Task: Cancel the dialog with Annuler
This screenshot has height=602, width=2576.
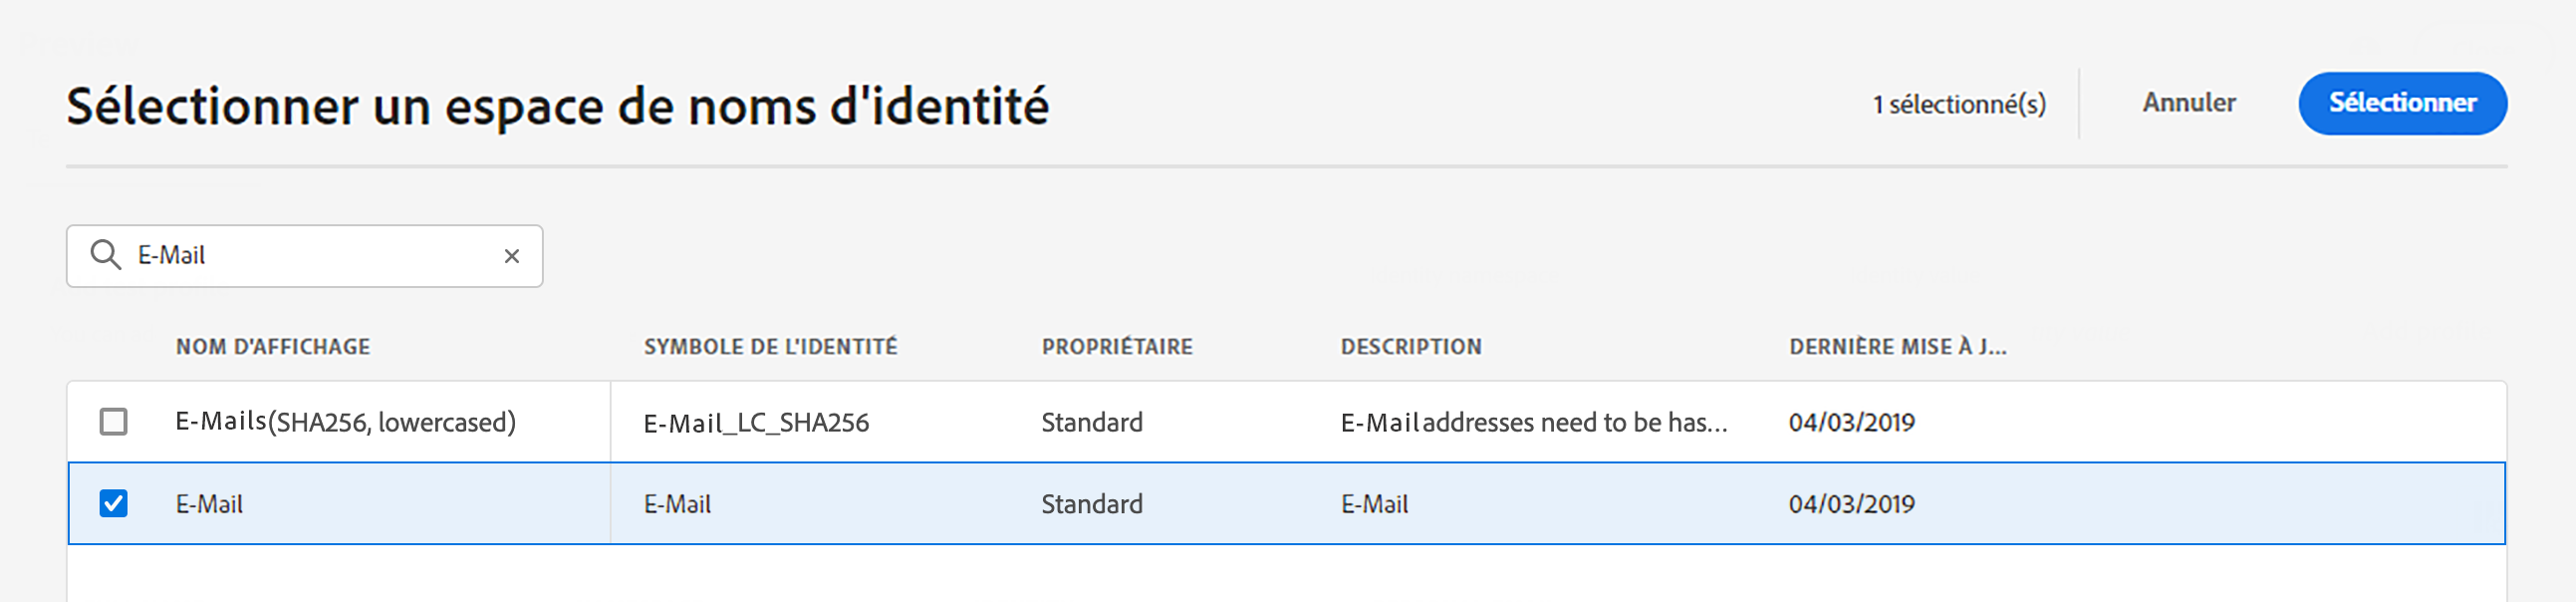Action: [2188, 103]
